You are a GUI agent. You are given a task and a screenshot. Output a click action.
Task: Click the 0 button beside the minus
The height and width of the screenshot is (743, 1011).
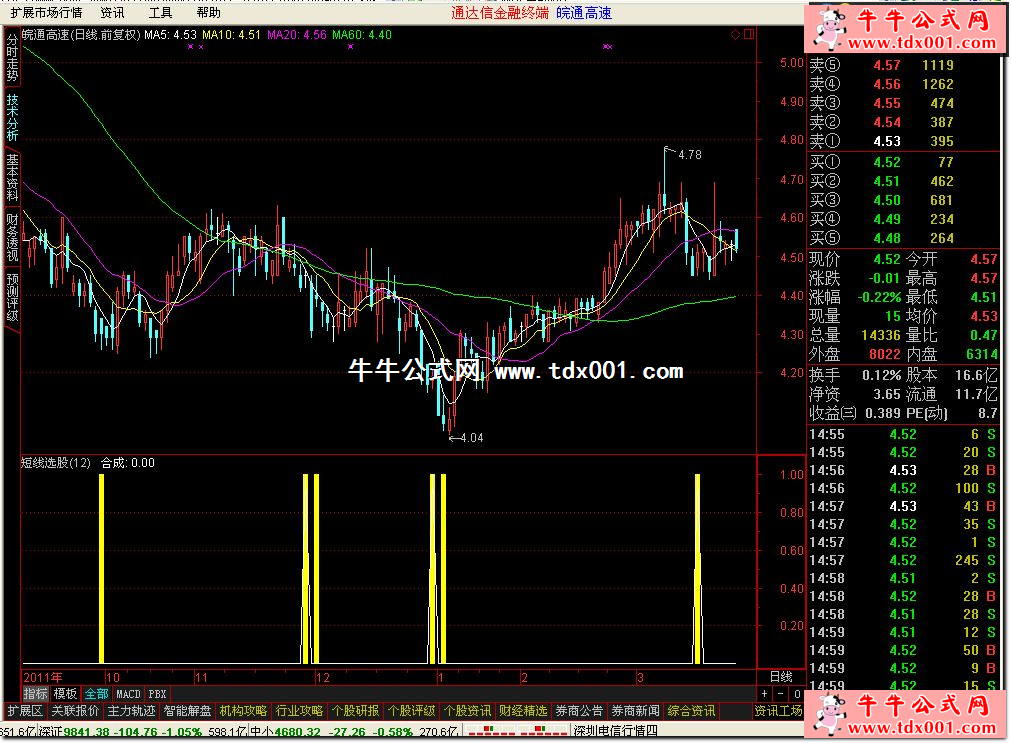[x=797, y=694]
